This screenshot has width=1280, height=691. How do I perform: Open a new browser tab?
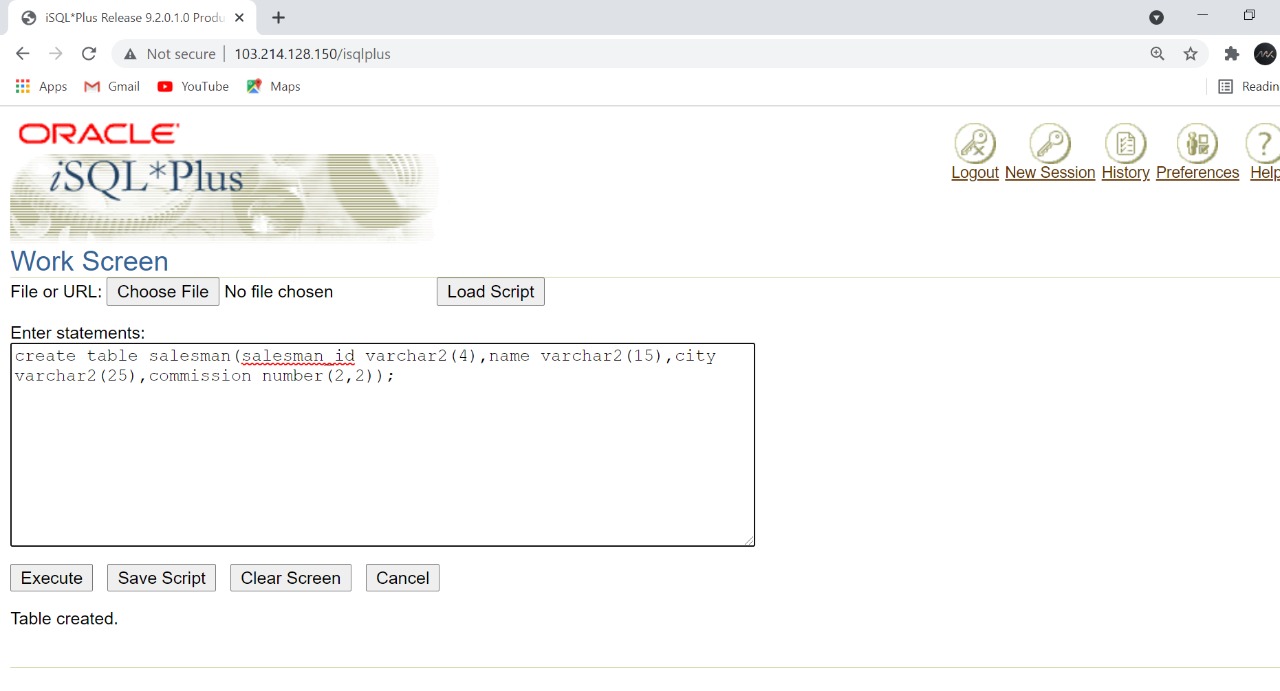[x=278, y=18]
